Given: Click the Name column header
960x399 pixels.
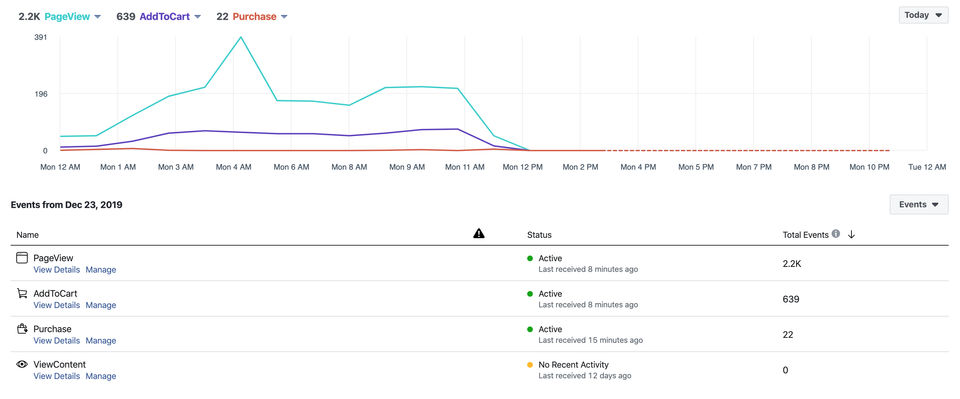Looking at the screenshot, I should [28, 235].
